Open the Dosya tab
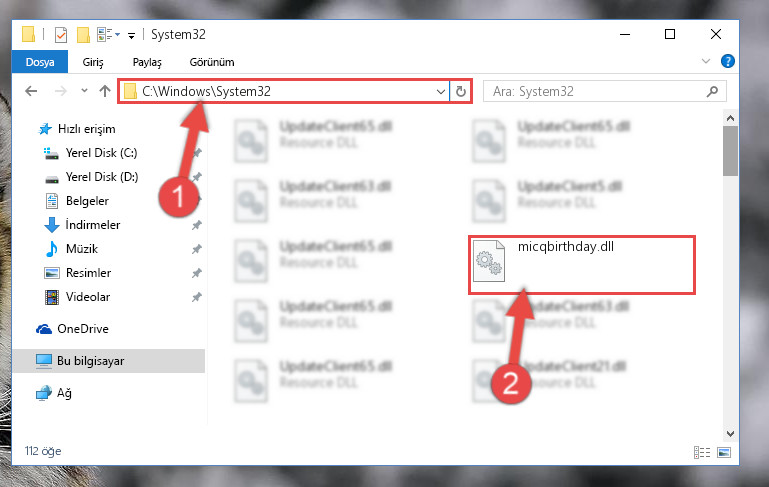 40,62
